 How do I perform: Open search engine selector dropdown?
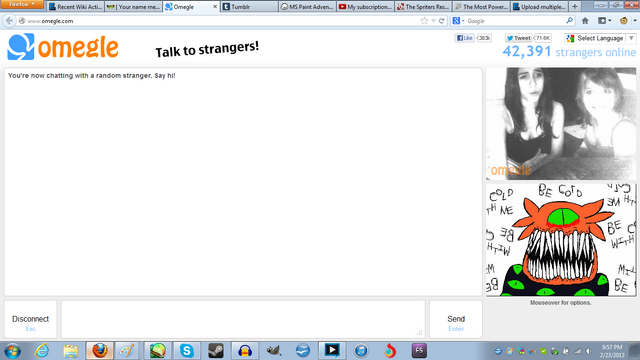point(458,21)
